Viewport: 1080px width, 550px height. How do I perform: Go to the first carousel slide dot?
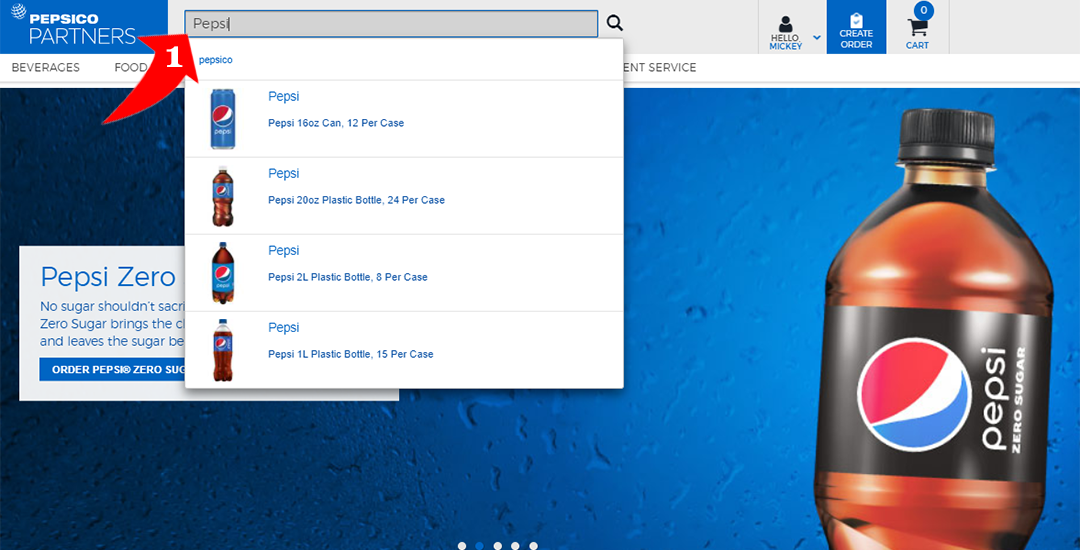pos(462,546)
